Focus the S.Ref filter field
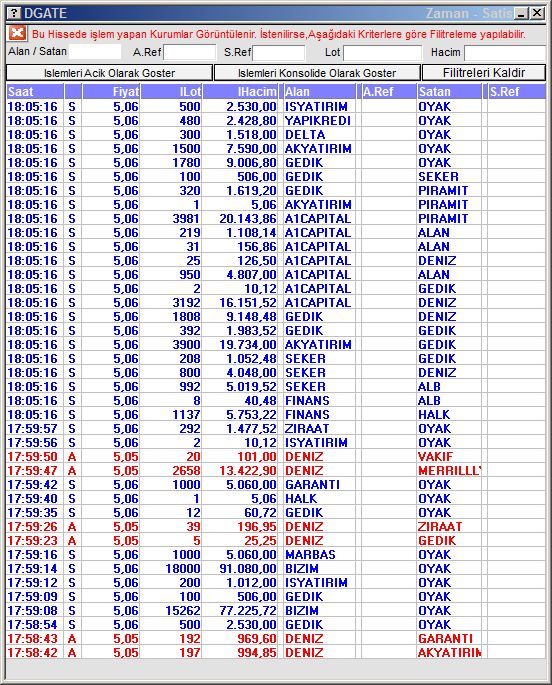 [279, 53]
